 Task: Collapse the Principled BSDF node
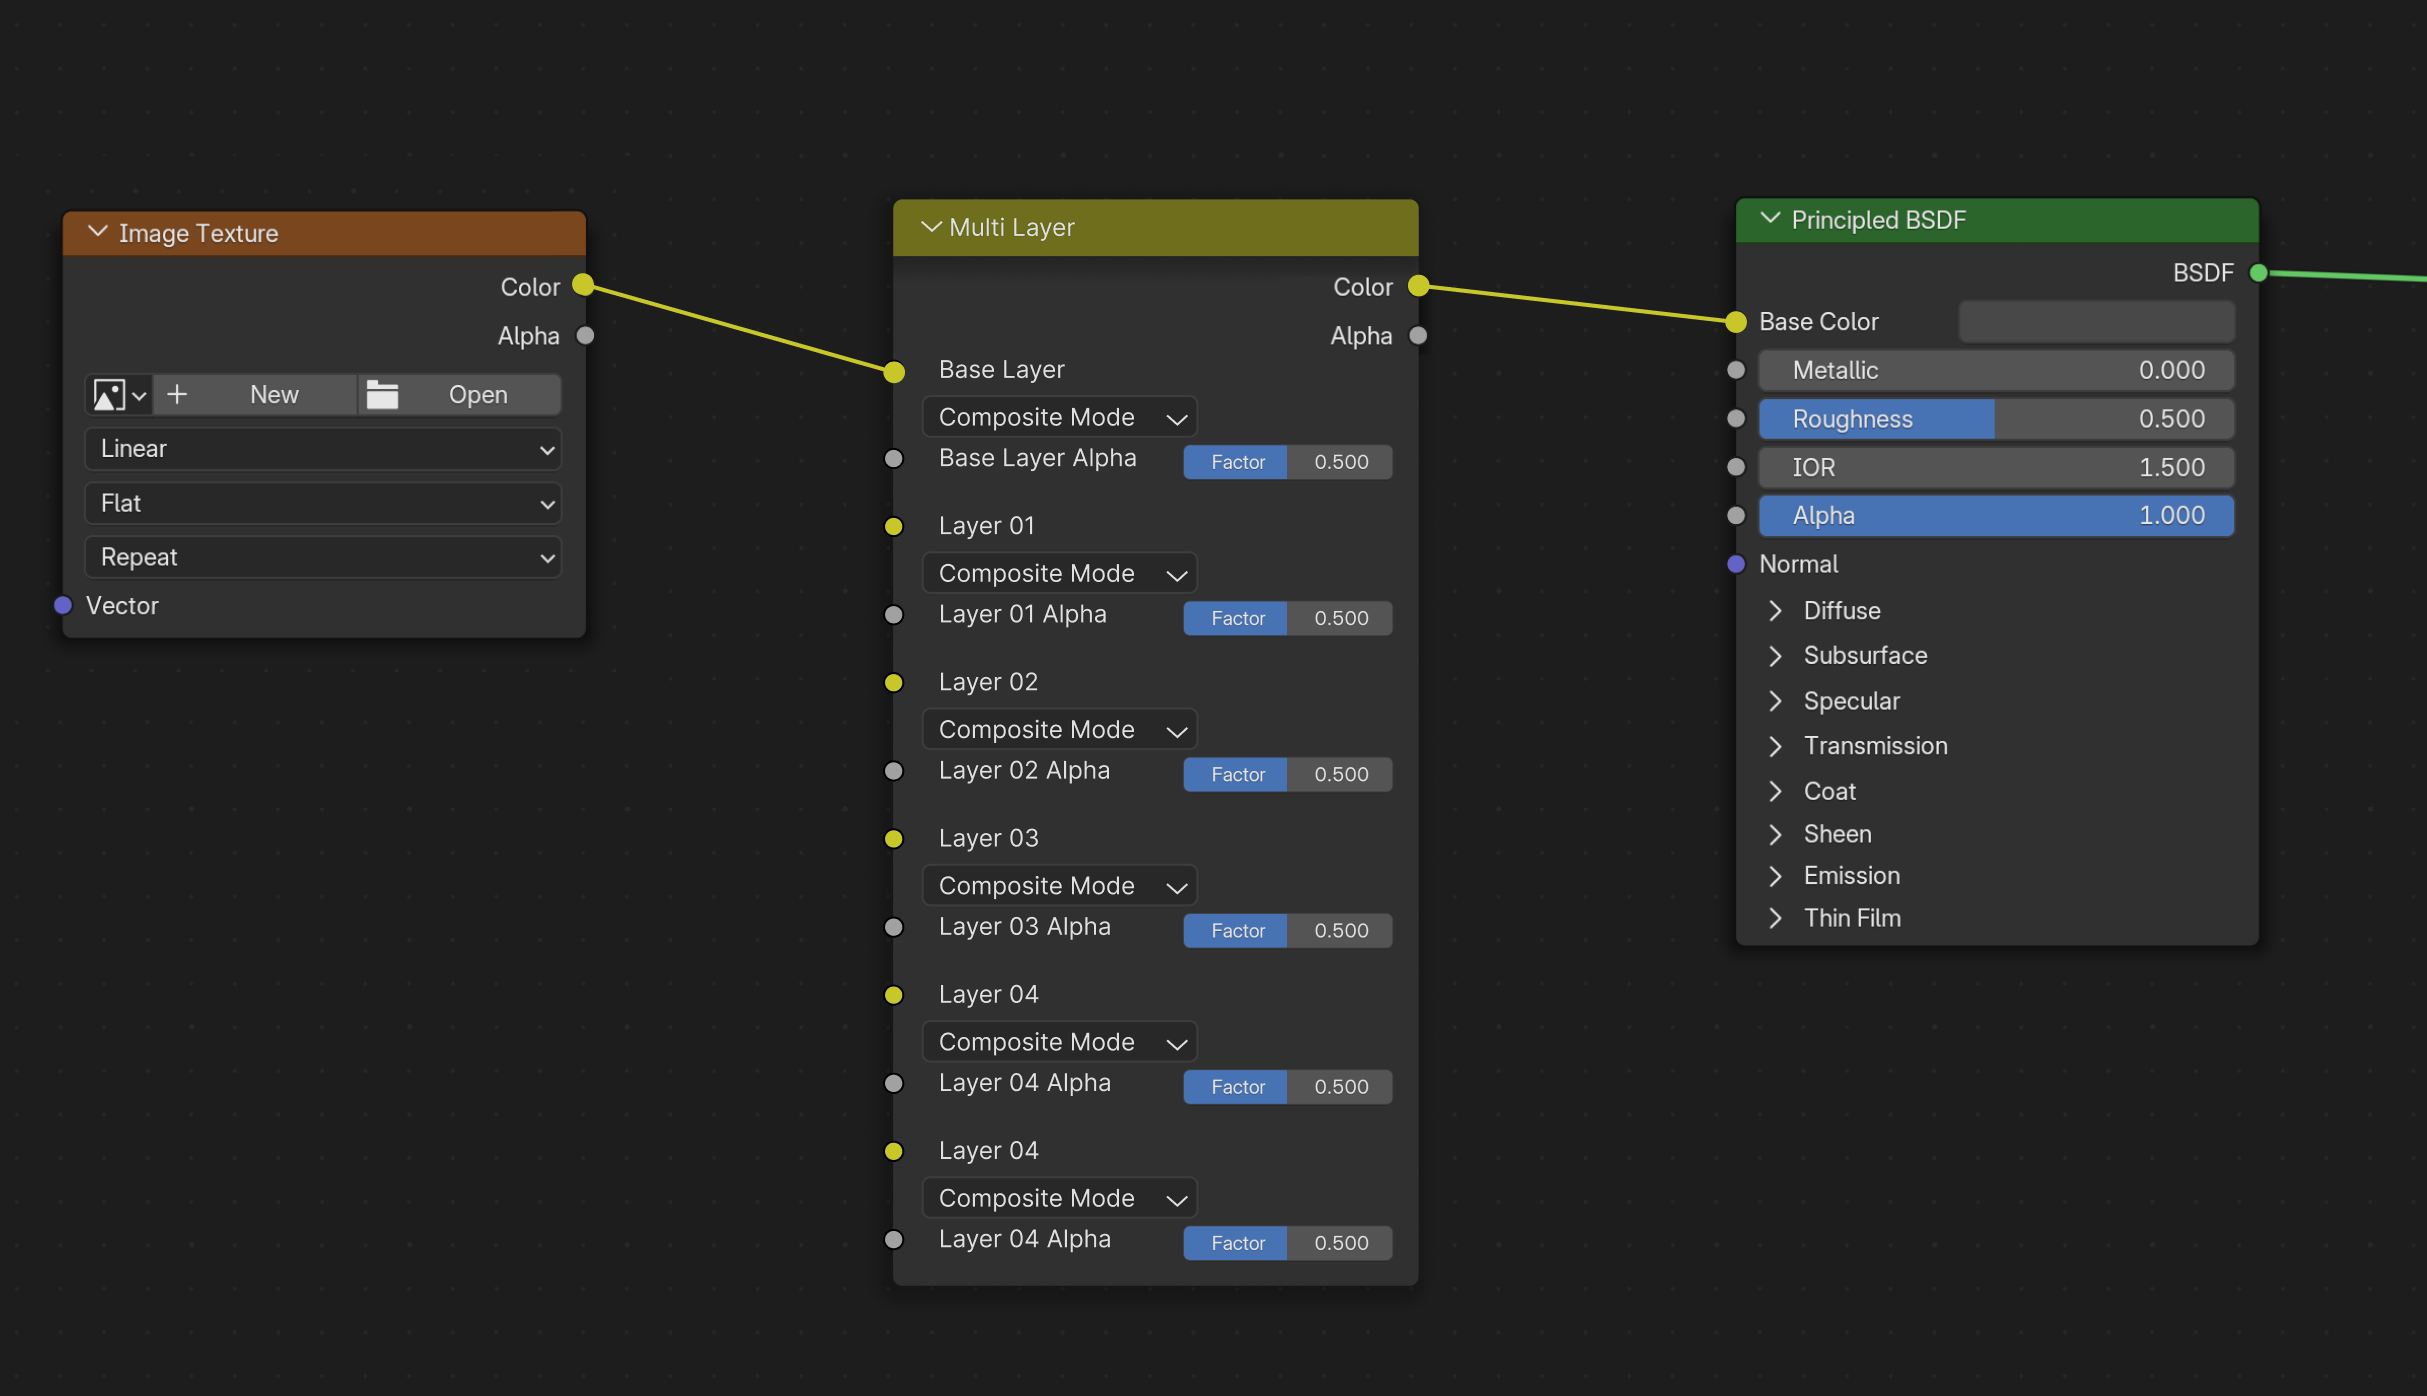point(1770,219)
